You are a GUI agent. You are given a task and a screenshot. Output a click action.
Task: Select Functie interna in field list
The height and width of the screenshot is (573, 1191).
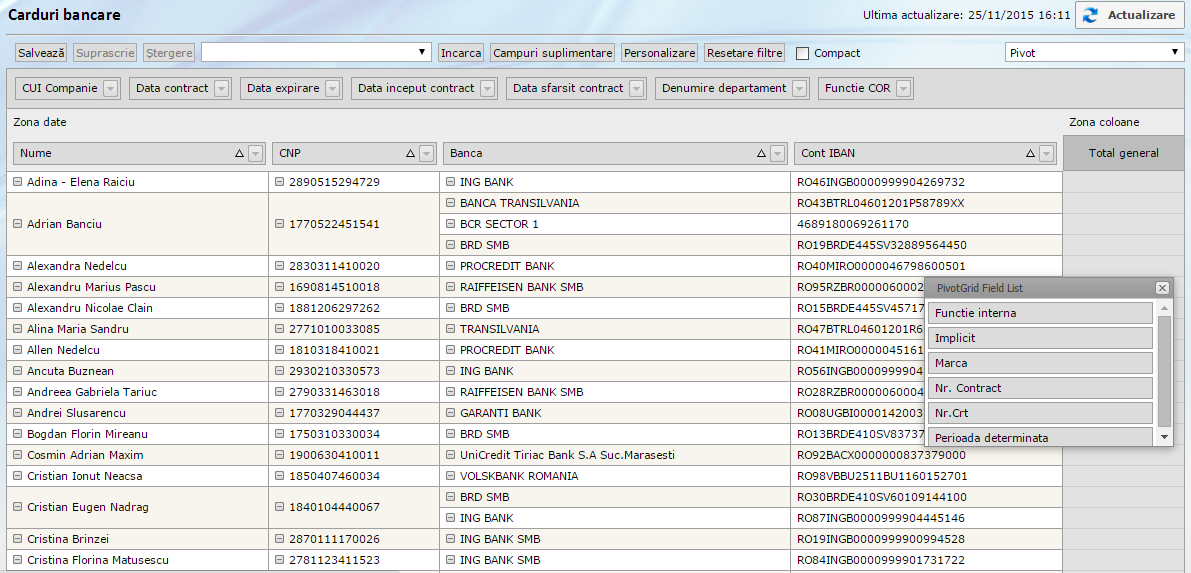coord(1040,313)
